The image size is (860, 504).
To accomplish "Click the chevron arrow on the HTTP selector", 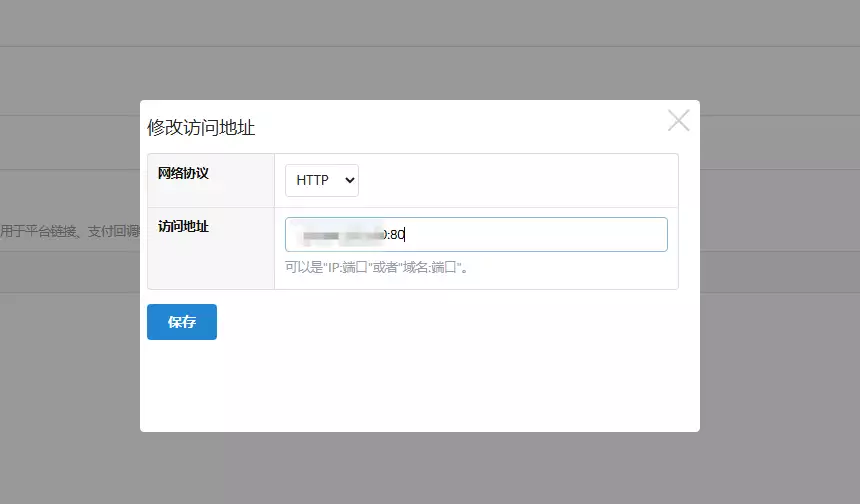I will coord(349,181).
